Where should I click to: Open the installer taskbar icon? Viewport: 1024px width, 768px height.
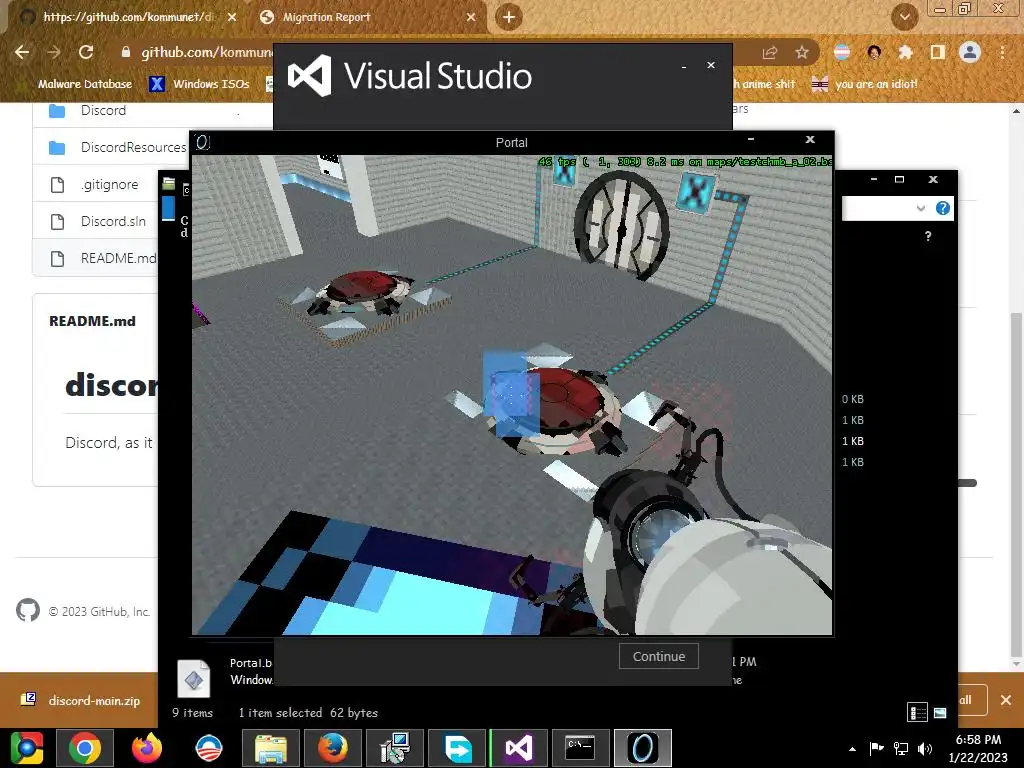coord(394,748)
